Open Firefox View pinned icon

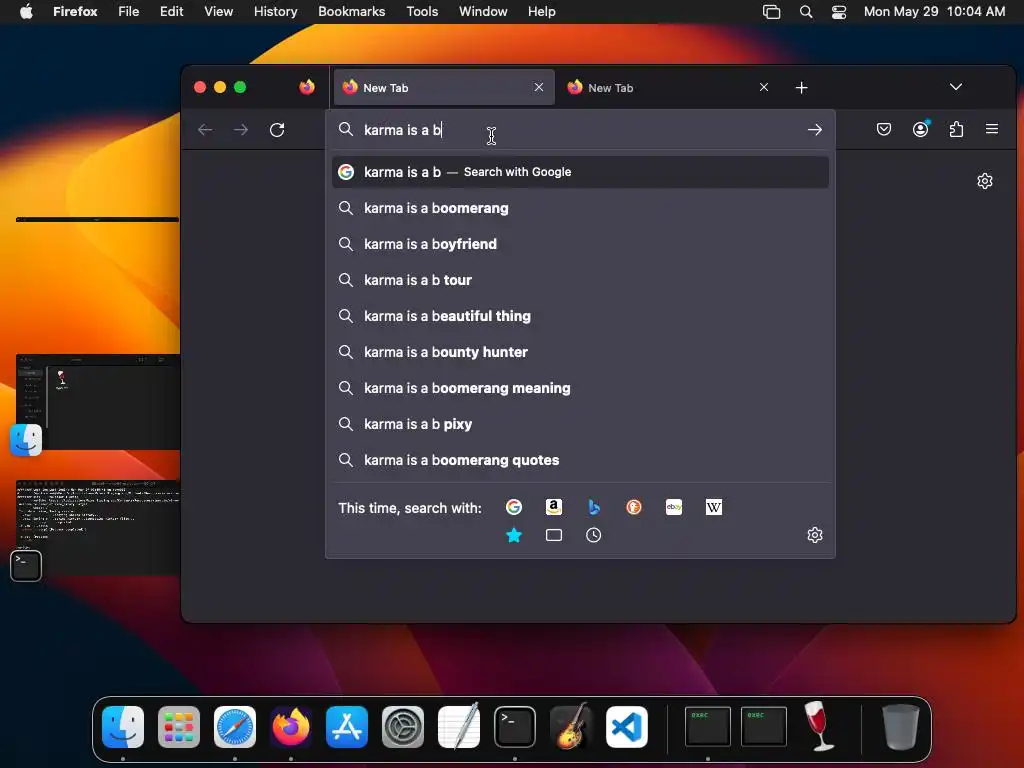click(307, 88)
